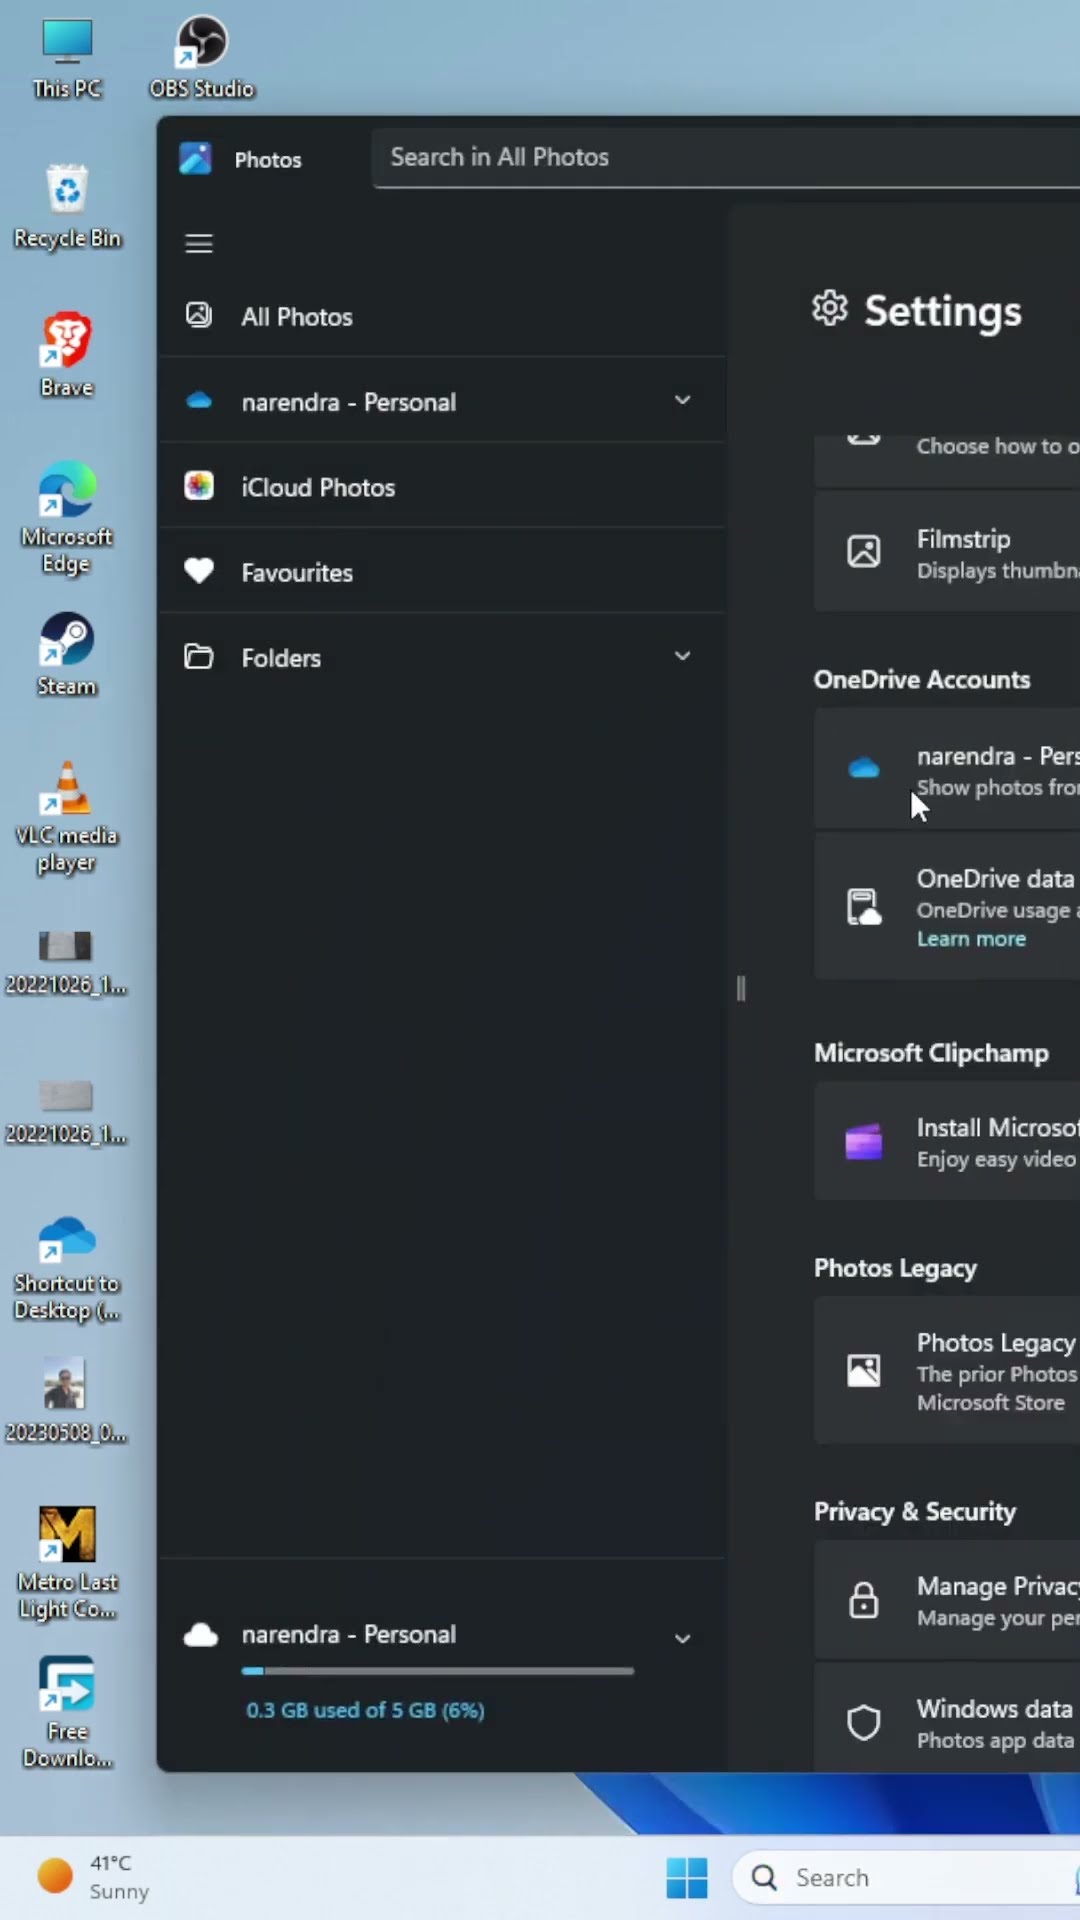1080x1920 pixels.
Task: Click the OneDrive cloud icon in Accounts
Action: click(864, 768)
